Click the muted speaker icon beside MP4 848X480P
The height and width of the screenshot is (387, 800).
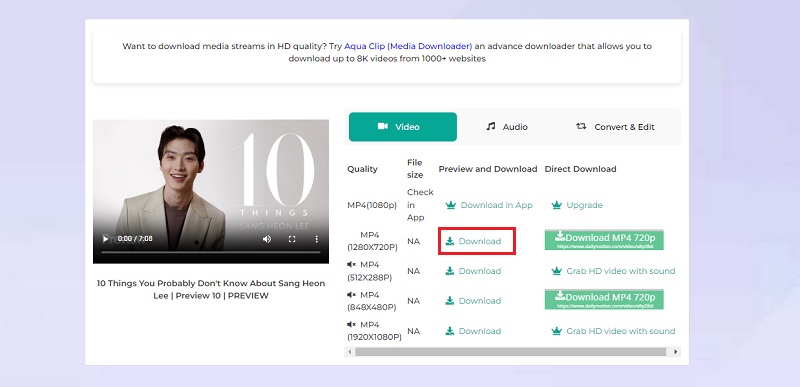351,295
